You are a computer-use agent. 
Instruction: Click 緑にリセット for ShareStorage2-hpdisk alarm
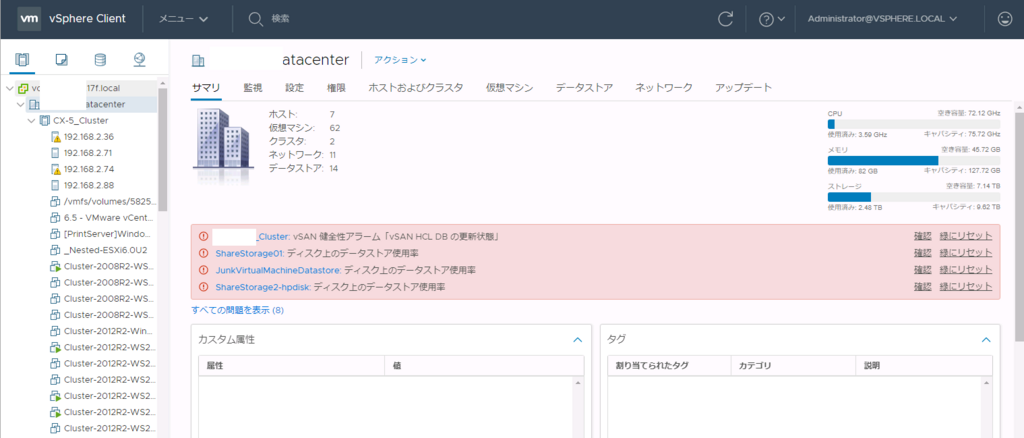point(966,287)
